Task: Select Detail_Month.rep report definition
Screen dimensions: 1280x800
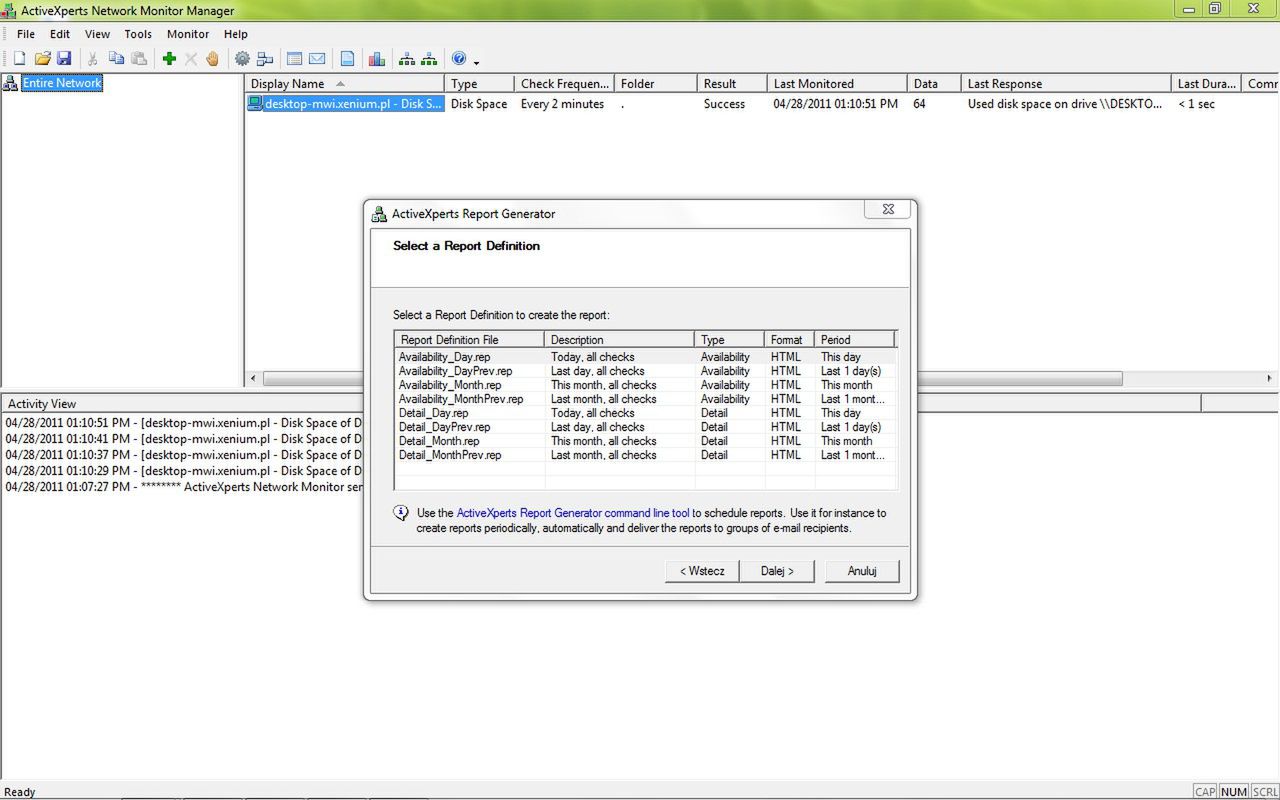Action: 645,441
